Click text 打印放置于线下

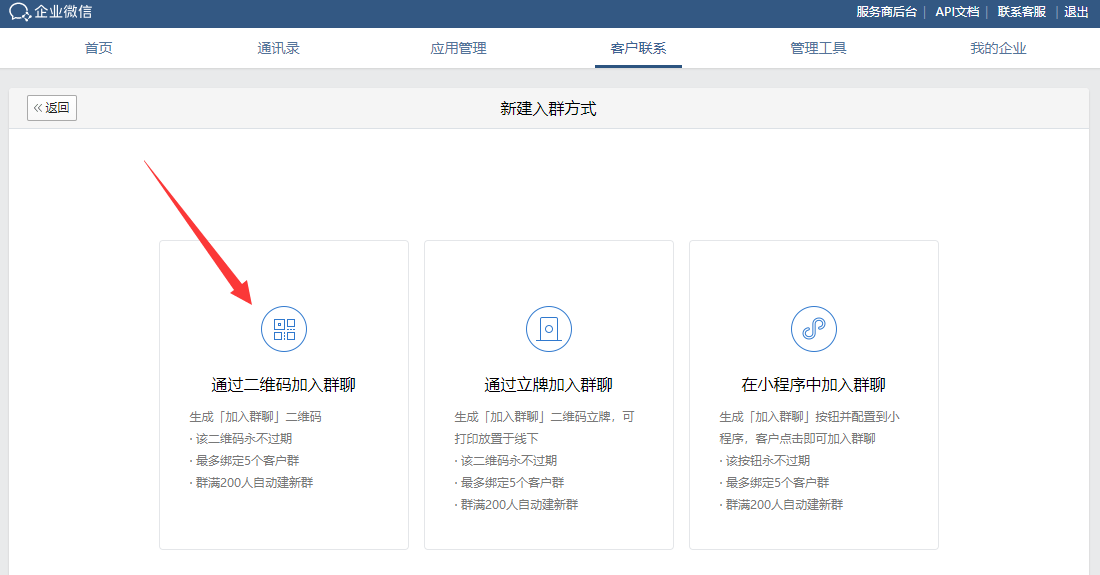[x=496, y=439]
